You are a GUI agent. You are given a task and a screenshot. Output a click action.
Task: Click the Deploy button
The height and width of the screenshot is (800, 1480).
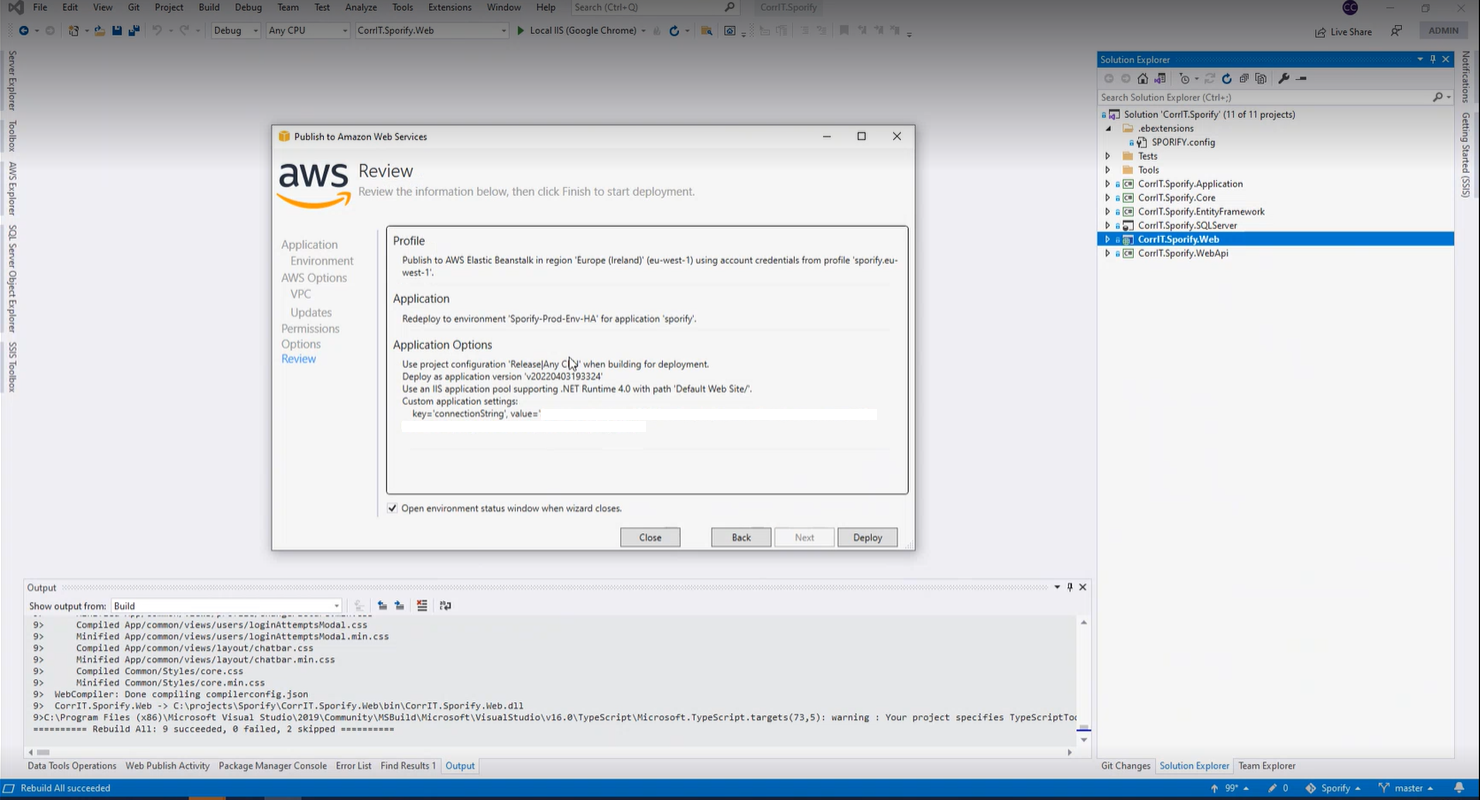867,537
